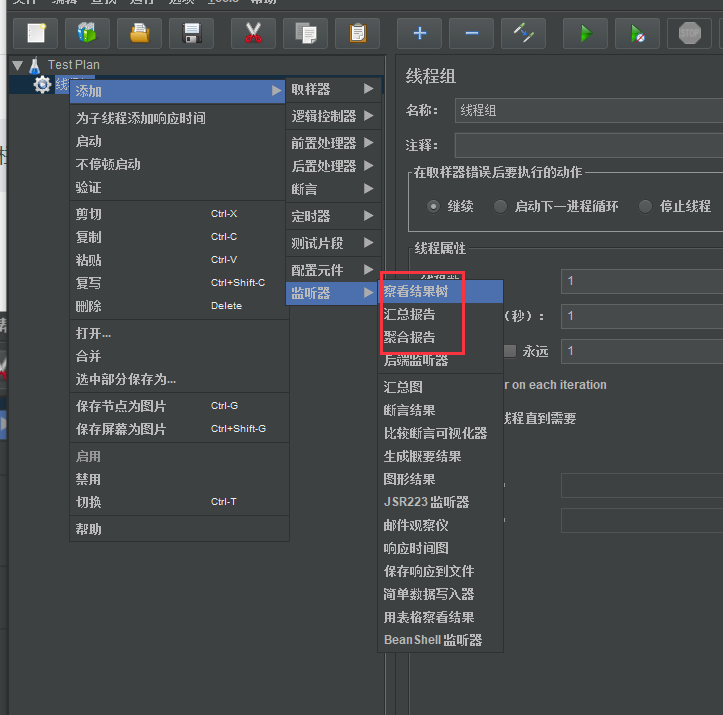Expand the 添加 submenu
Image resolution: width=723 pixels, height=715 pixels.
point(178,91)
